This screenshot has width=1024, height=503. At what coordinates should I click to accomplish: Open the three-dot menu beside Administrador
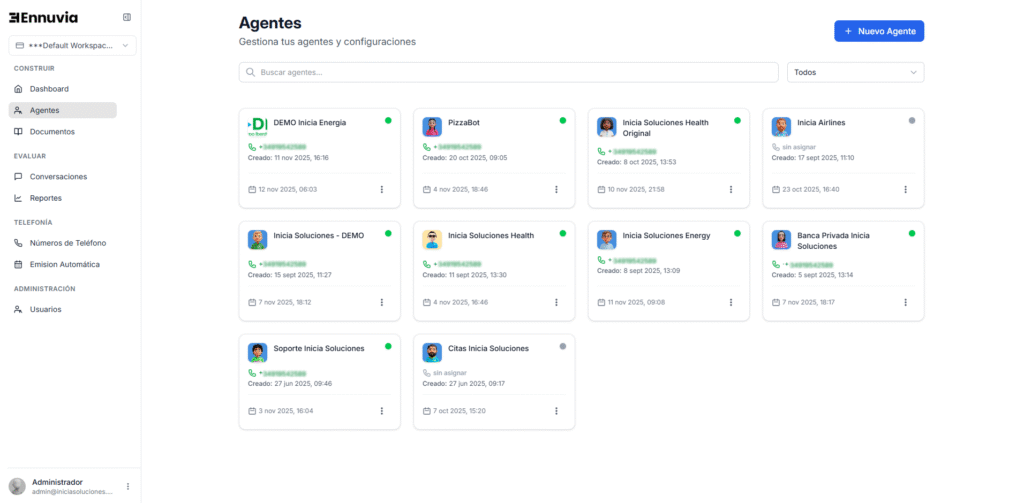point(128,487)
